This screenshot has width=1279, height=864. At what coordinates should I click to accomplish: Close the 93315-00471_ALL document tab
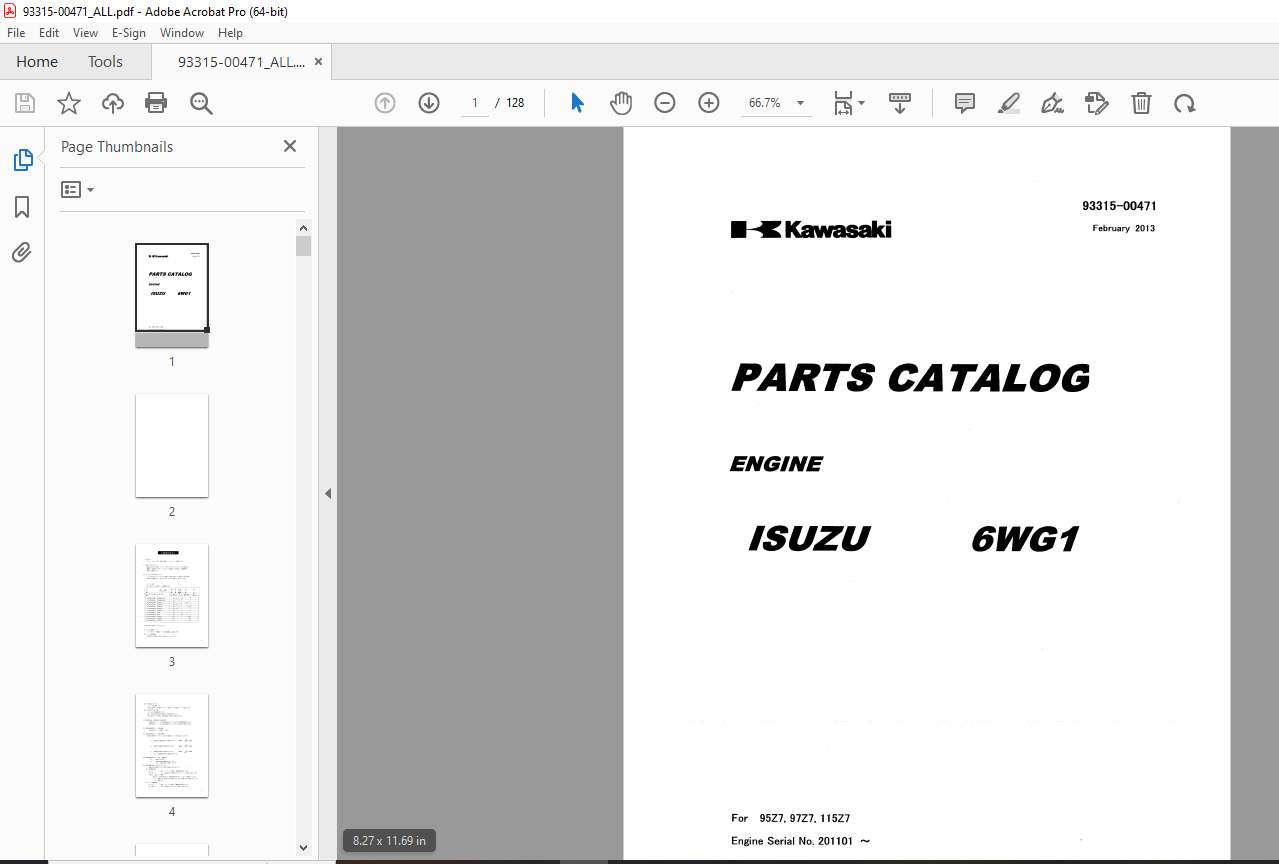tap(318, 62)
